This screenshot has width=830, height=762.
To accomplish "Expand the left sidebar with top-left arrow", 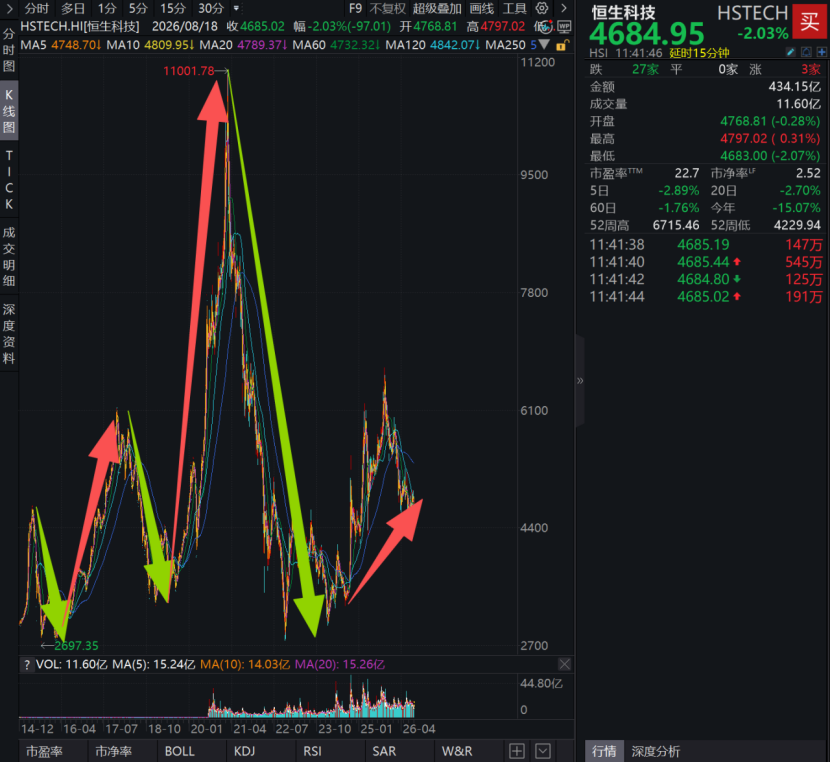I will point(9,8).
